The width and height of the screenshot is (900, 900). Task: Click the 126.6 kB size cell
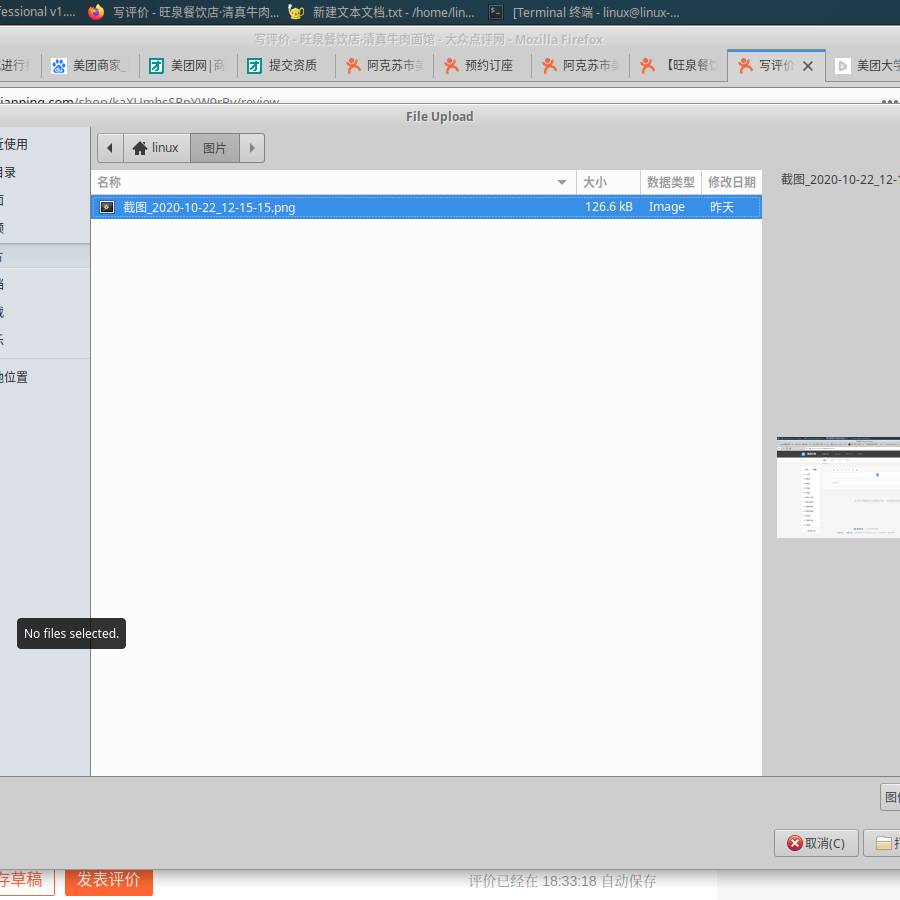click(x=608, y=207)
